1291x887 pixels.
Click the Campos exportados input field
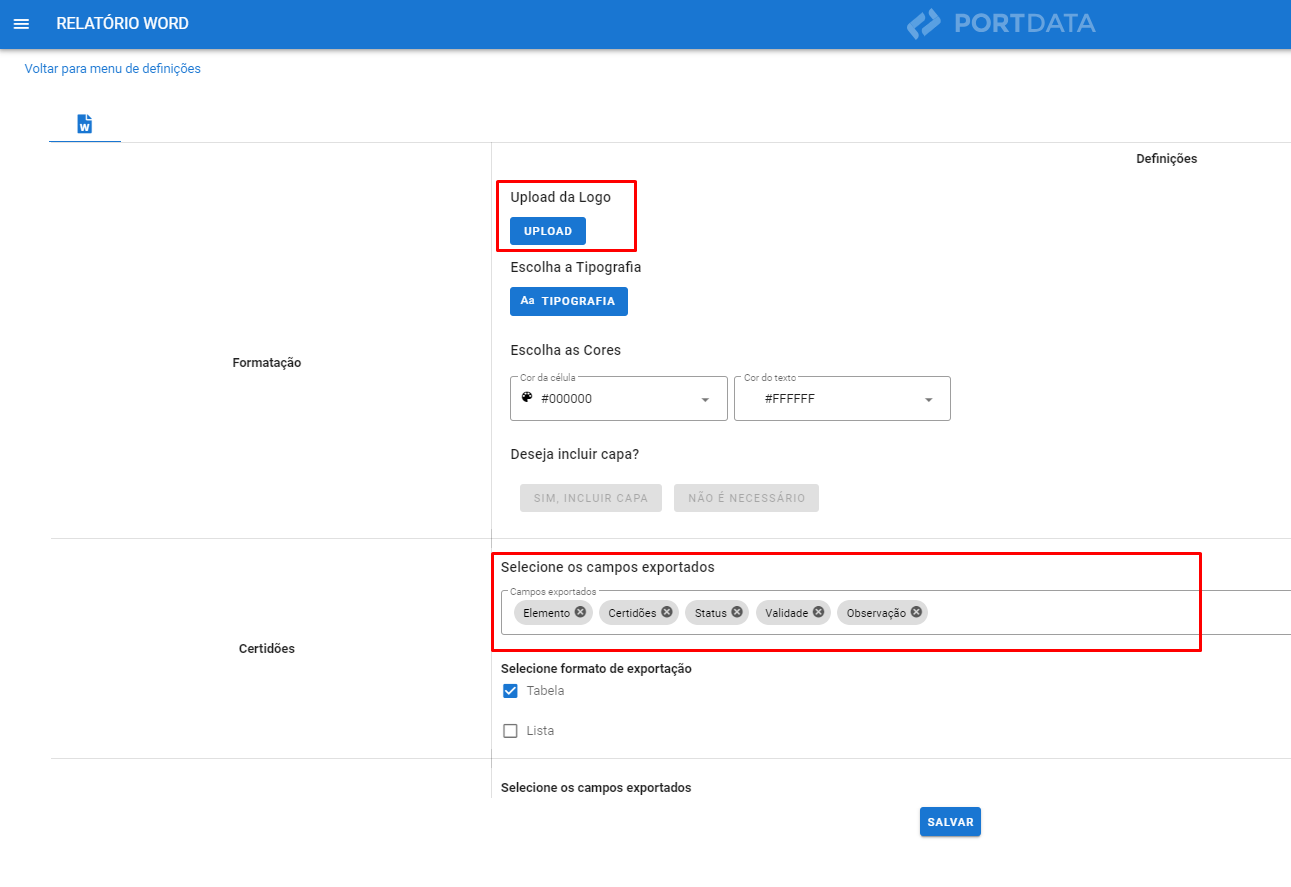[x=896, y=612]
